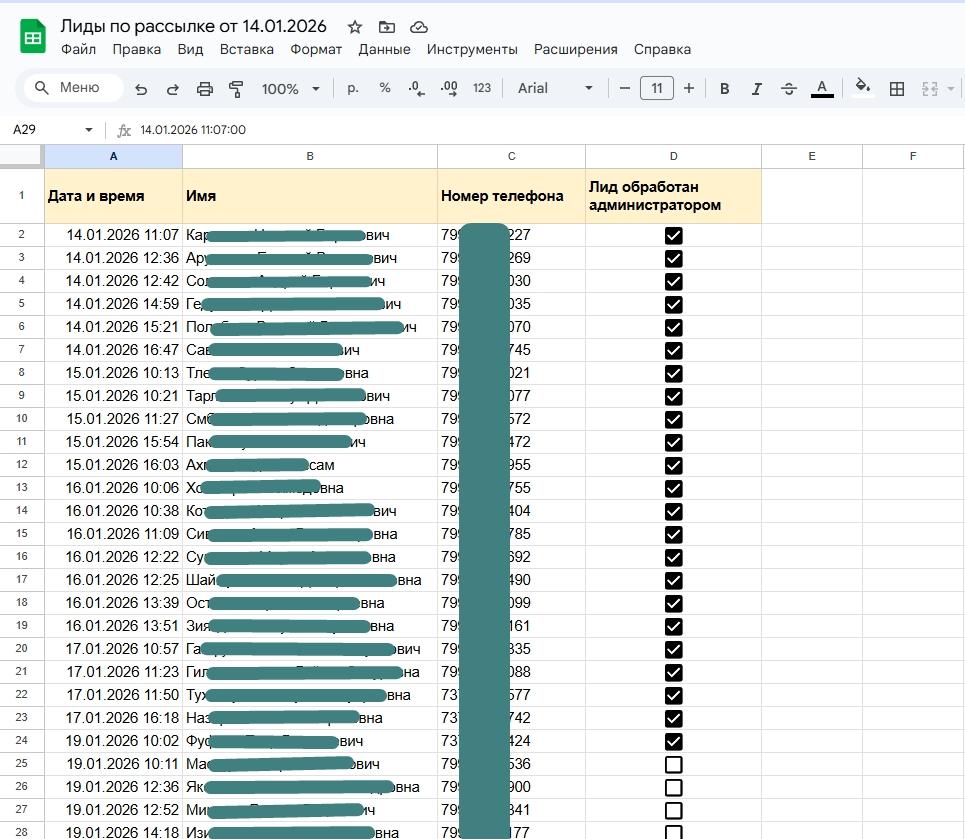Click the print icon in toolbar
965x839 pixels.
[205, 89]
